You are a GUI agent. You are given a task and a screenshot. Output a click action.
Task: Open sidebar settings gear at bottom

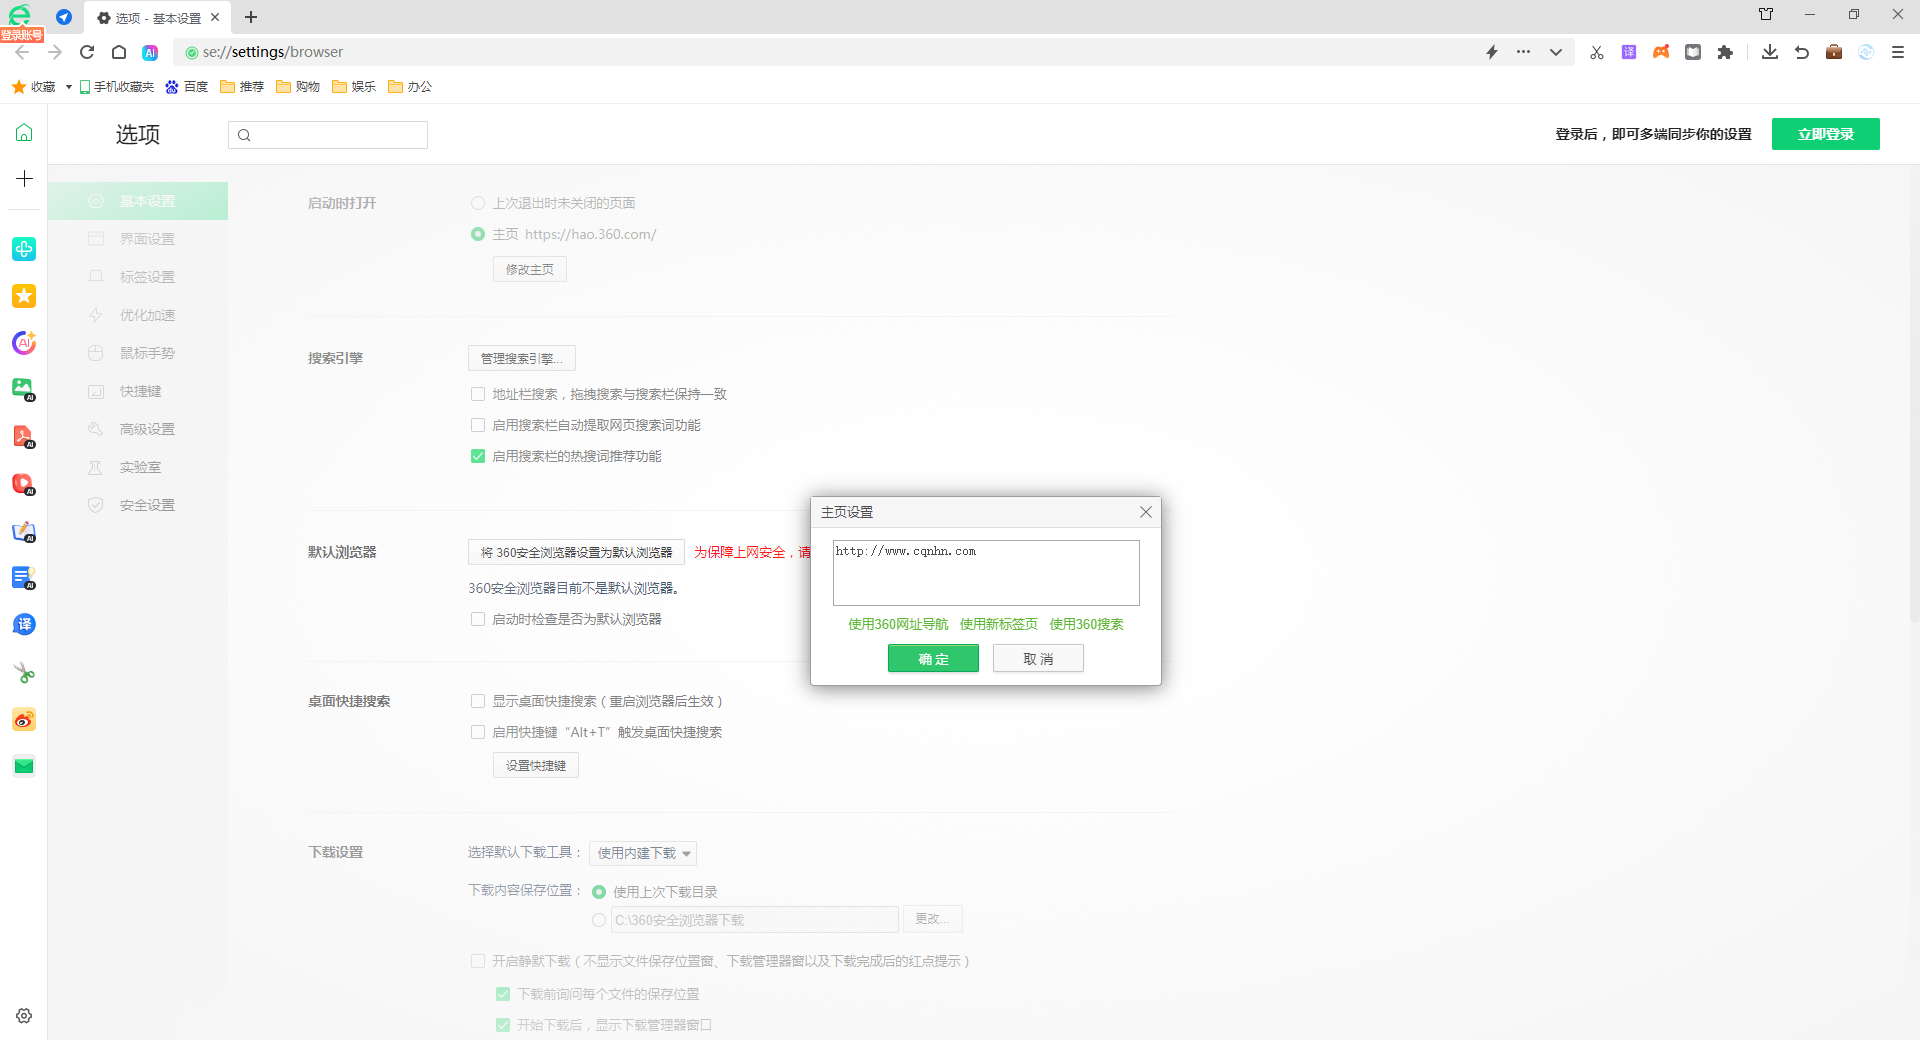pos(24,1016)
